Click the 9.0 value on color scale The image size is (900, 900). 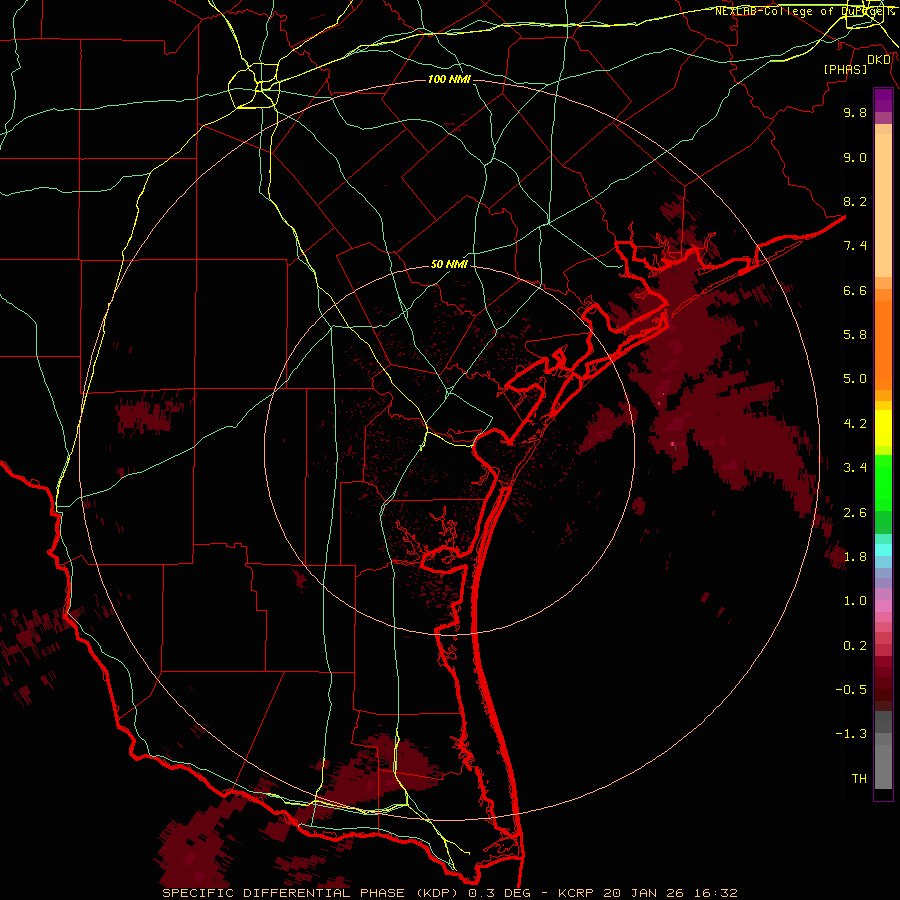click(855, 157)
